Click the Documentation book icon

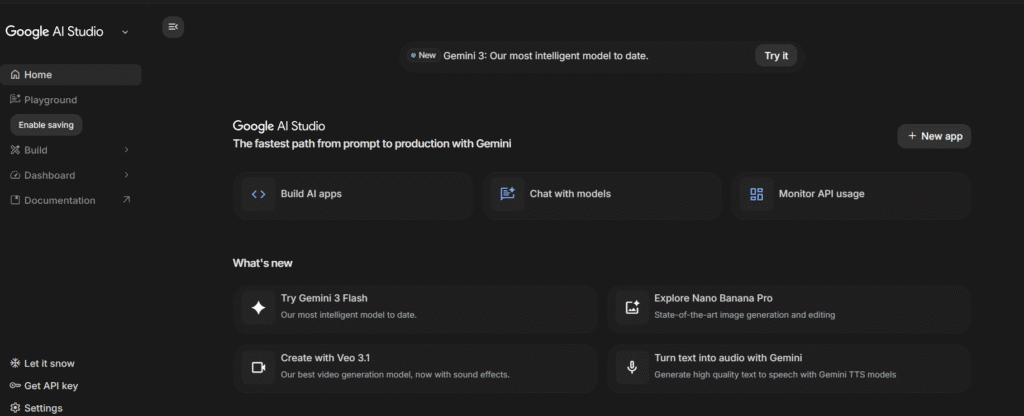click(x=16, y=200)
